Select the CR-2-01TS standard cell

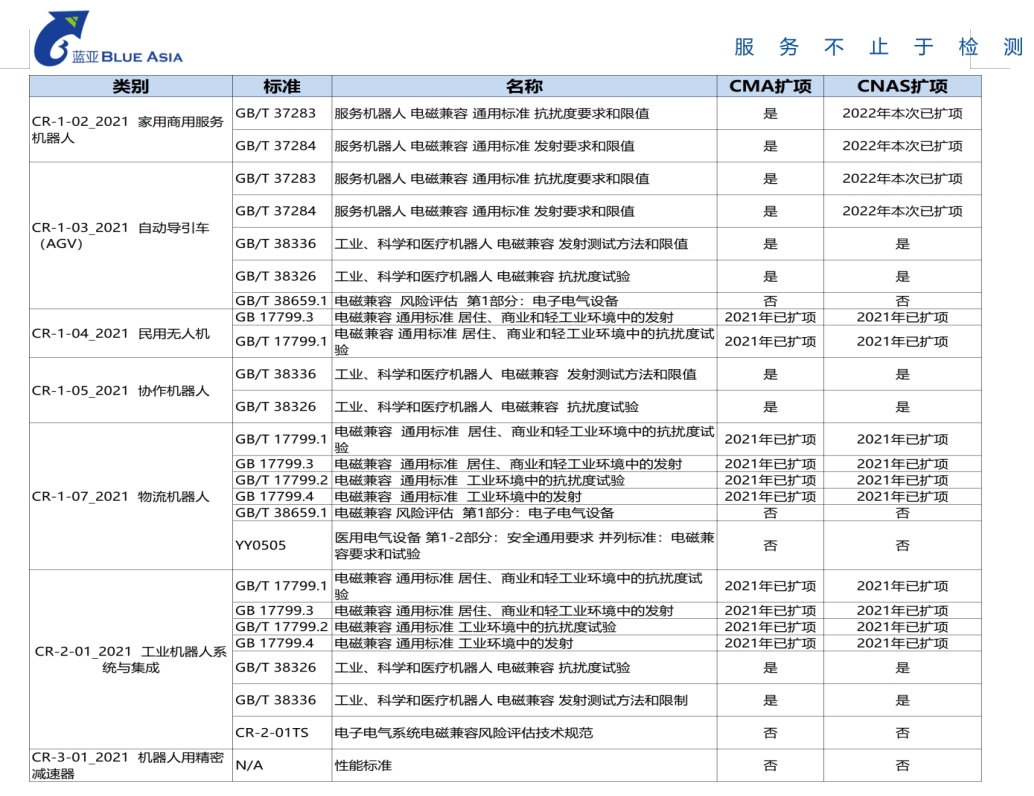pos(272,732)
